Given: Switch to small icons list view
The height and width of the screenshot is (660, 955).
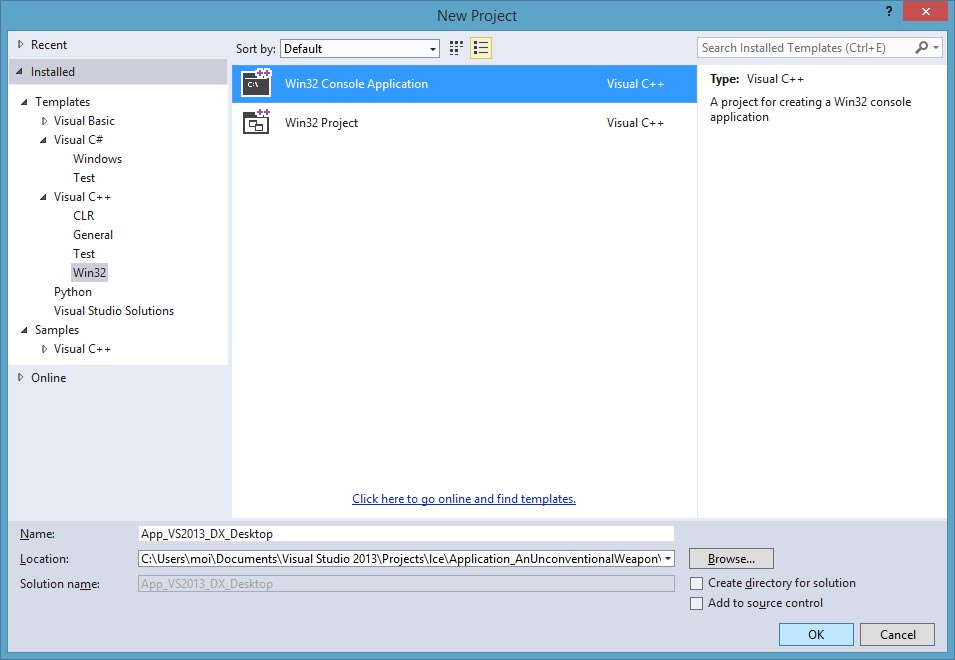Looking at the screenshot, I should click(481, 48).
